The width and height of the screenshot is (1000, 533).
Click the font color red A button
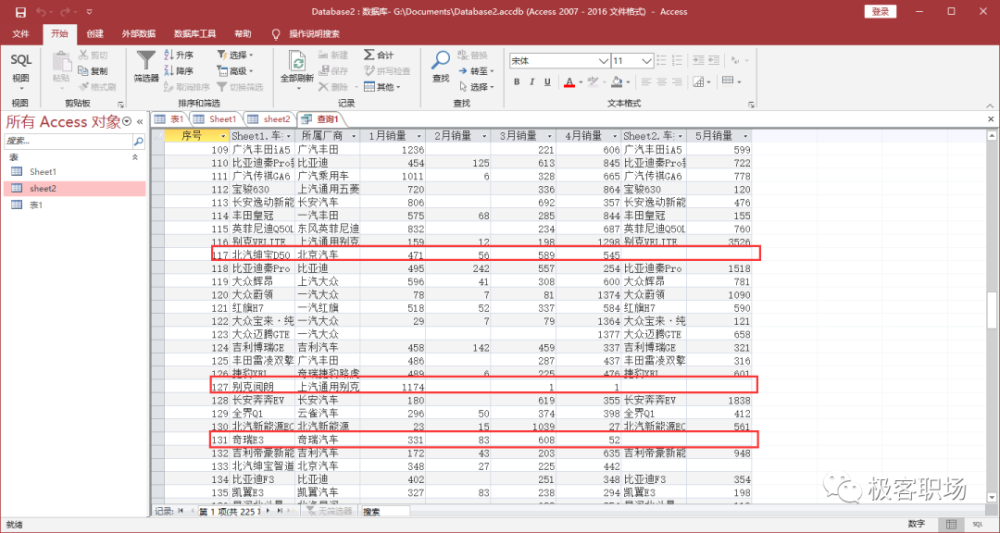568,82
